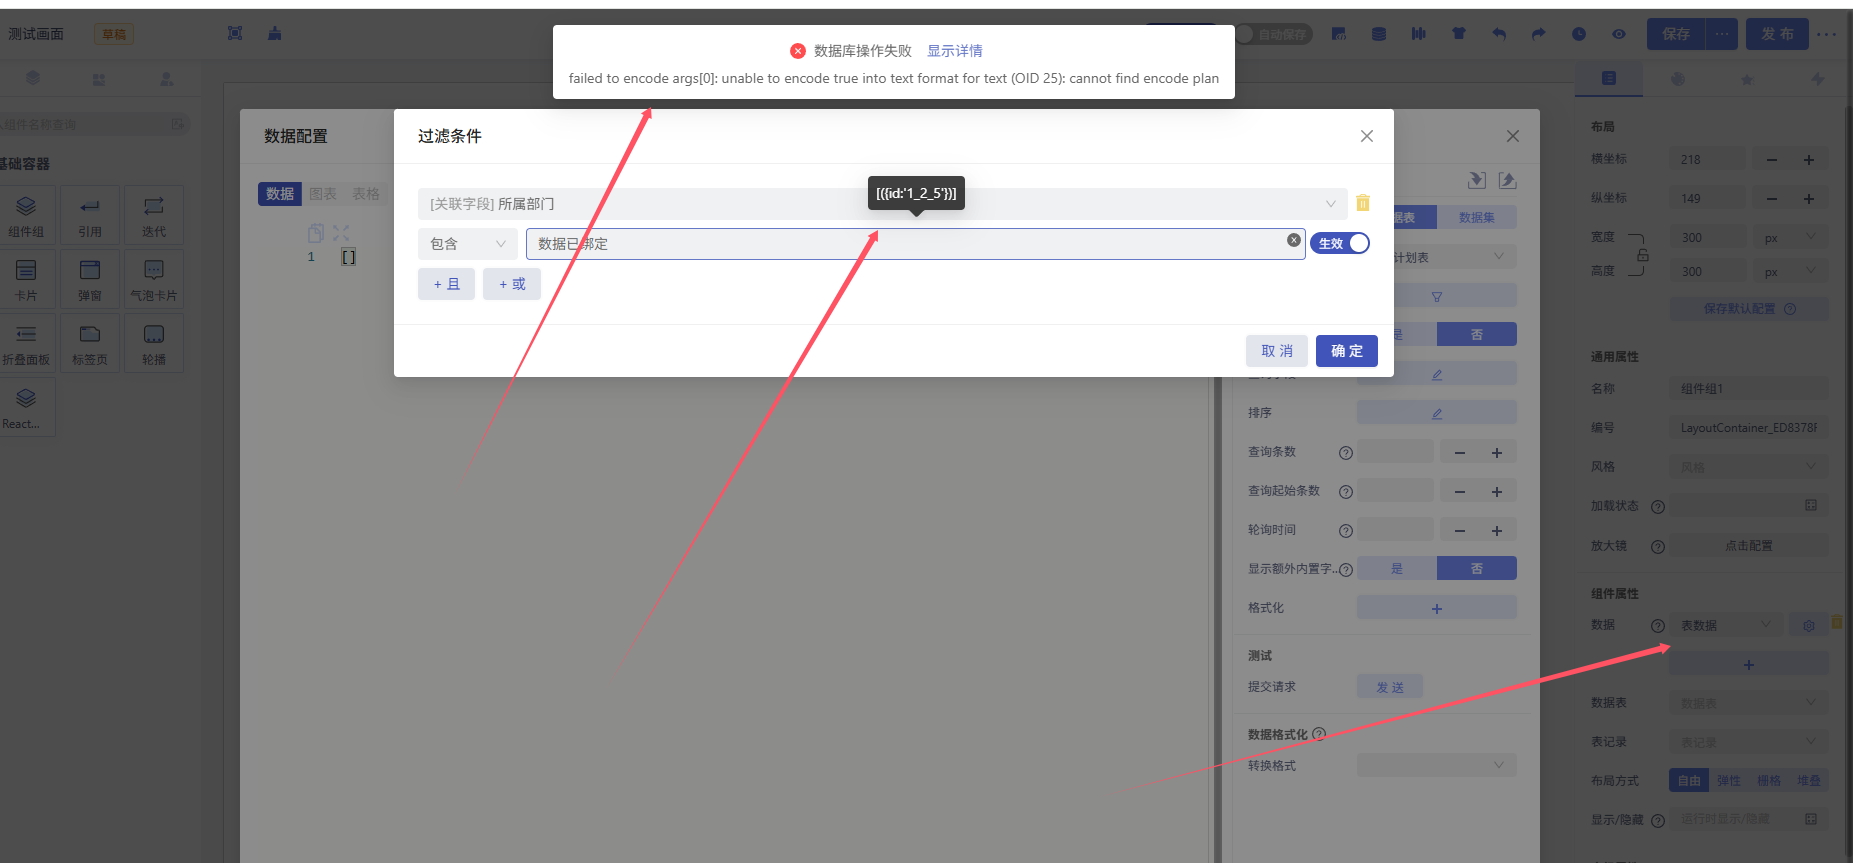
Task: Publish the page with 发布
Action: [1777, 34]
